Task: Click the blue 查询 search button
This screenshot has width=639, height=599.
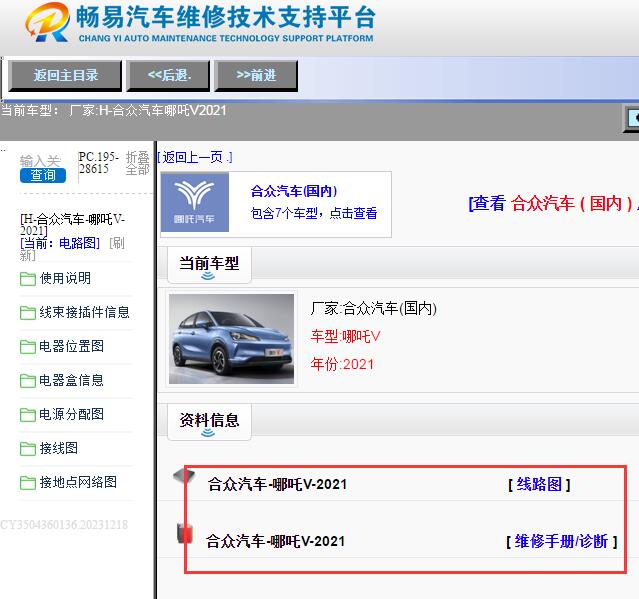Action: pos(43,175)
